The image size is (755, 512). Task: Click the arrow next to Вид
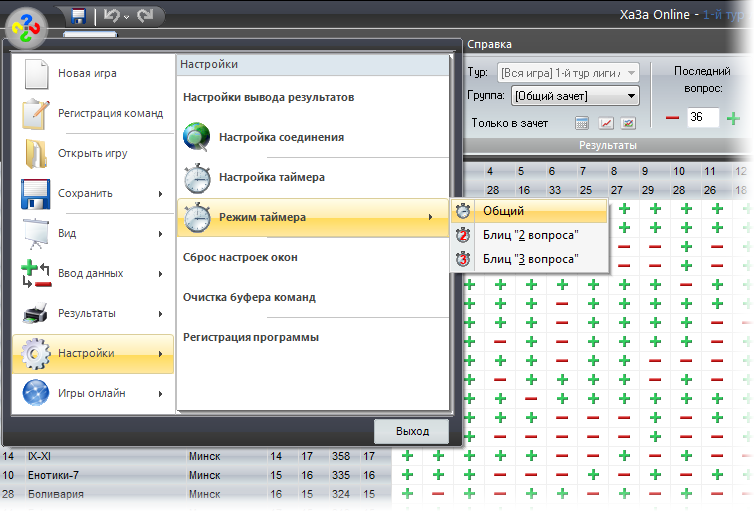160,234
